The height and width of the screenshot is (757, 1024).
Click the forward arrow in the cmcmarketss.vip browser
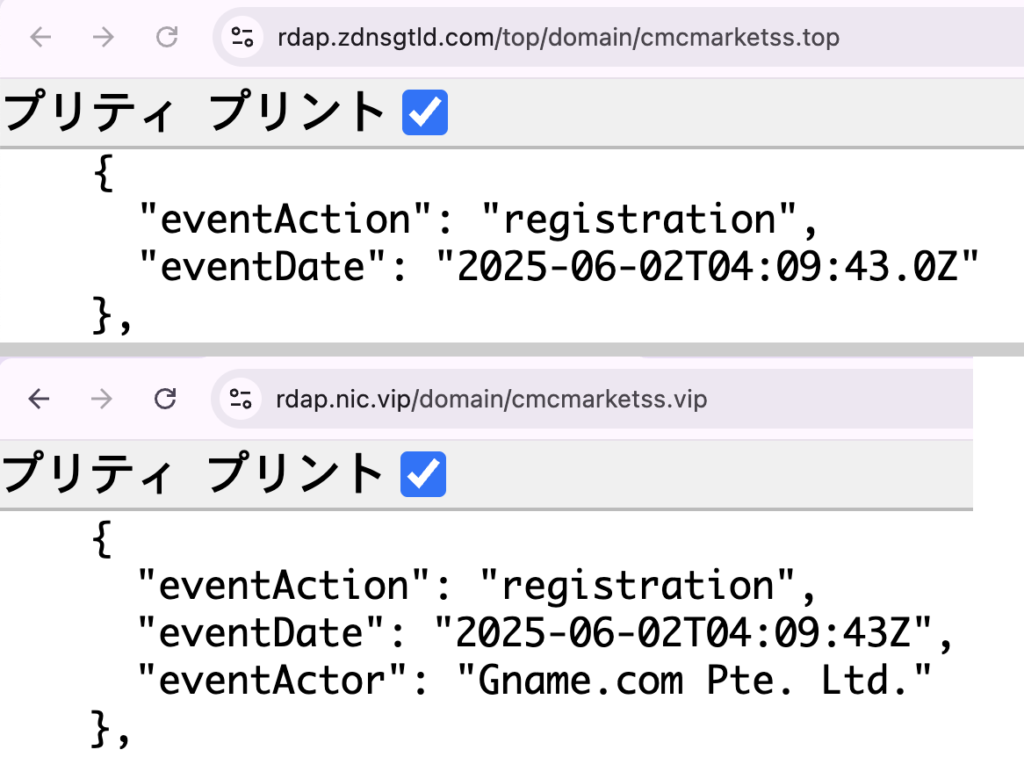[102, 398]
